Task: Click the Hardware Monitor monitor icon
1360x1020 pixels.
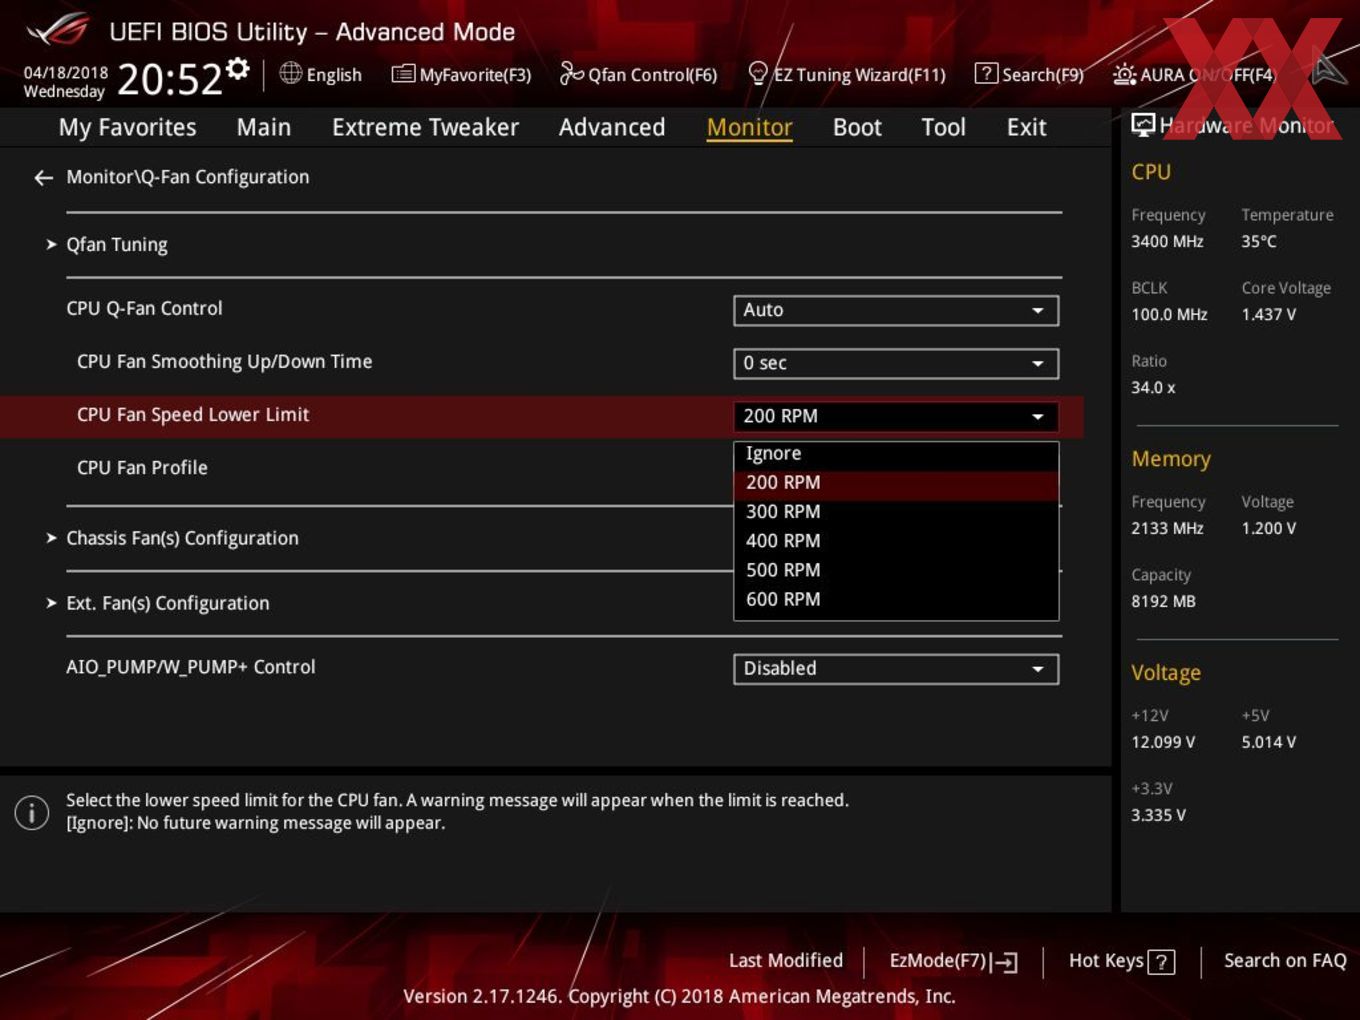Action: point(1143,125)
